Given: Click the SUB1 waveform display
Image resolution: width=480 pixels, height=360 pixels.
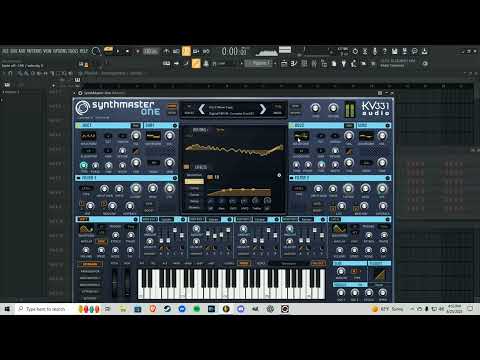Looking at the screenshot, I should point(153,136).
